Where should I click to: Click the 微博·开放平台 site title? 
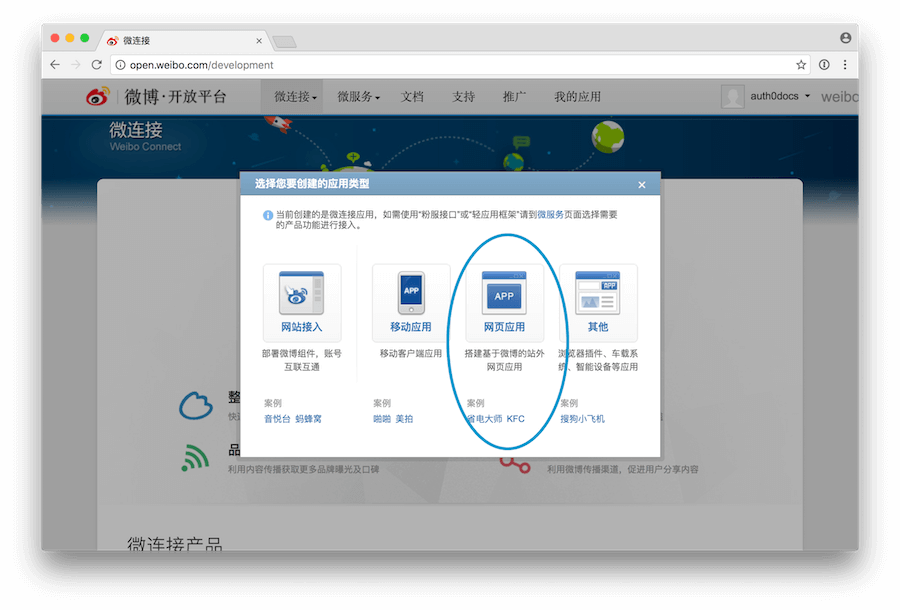pyautogui.click(x=176, y=96)
